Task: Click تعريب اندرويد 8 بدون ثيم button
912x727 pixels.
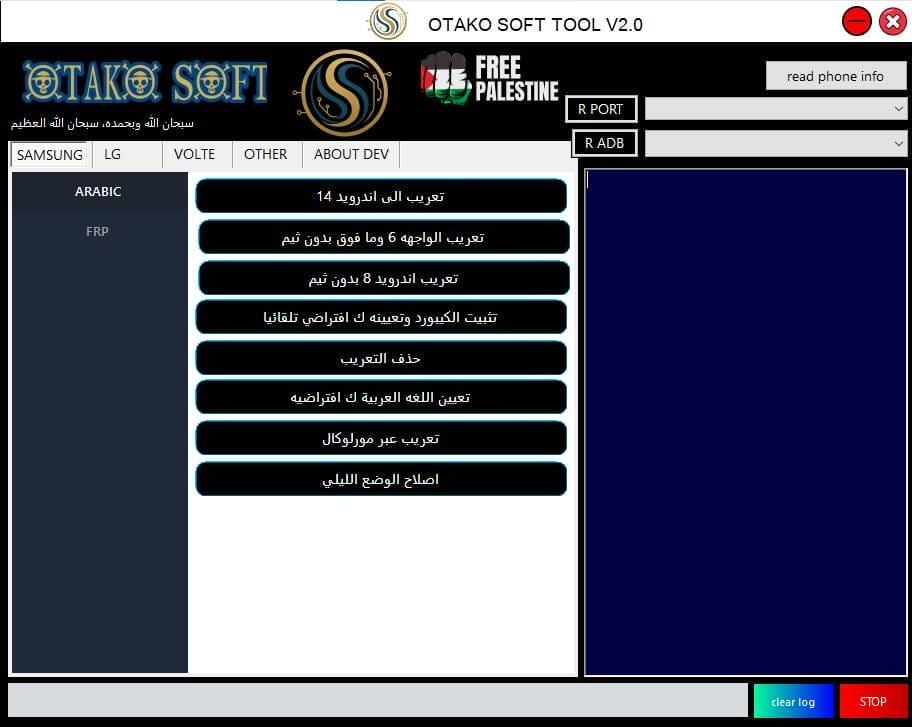Action: click(384, 279)
